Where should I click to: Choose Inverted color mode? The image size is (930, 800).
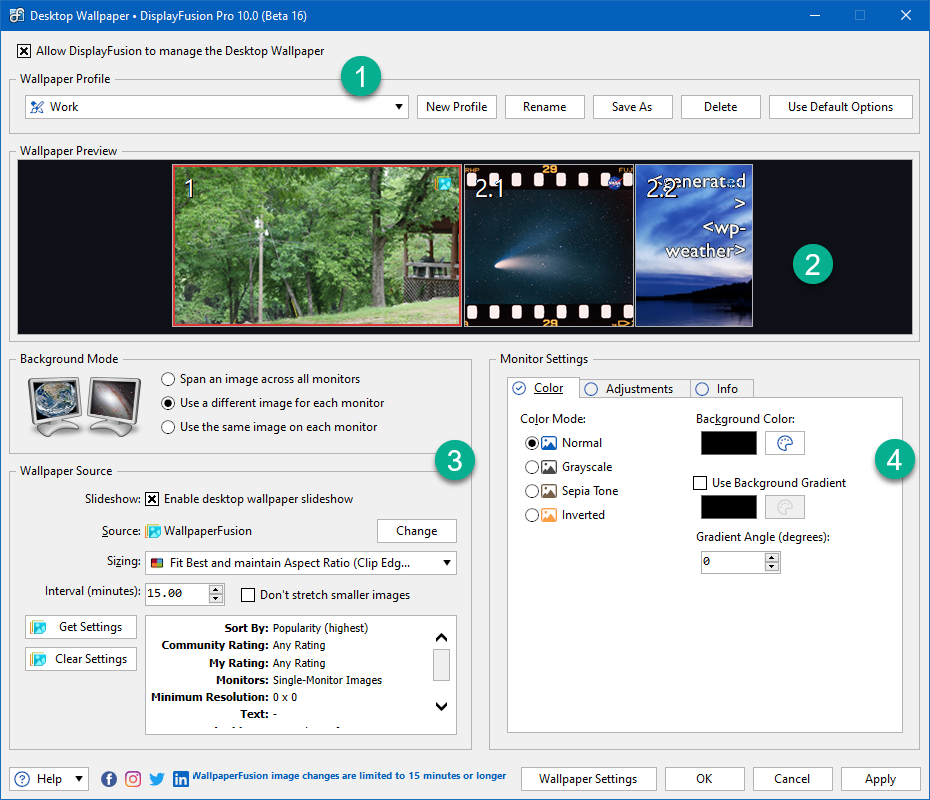(532, 515)
